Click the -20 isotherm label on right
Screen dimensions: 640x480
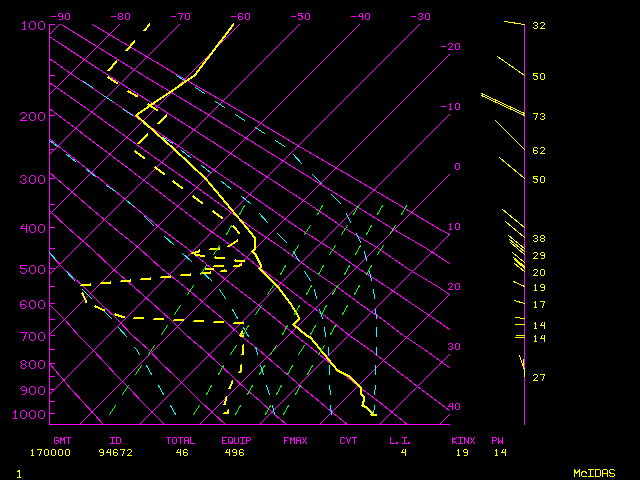[x=451, y=47]
